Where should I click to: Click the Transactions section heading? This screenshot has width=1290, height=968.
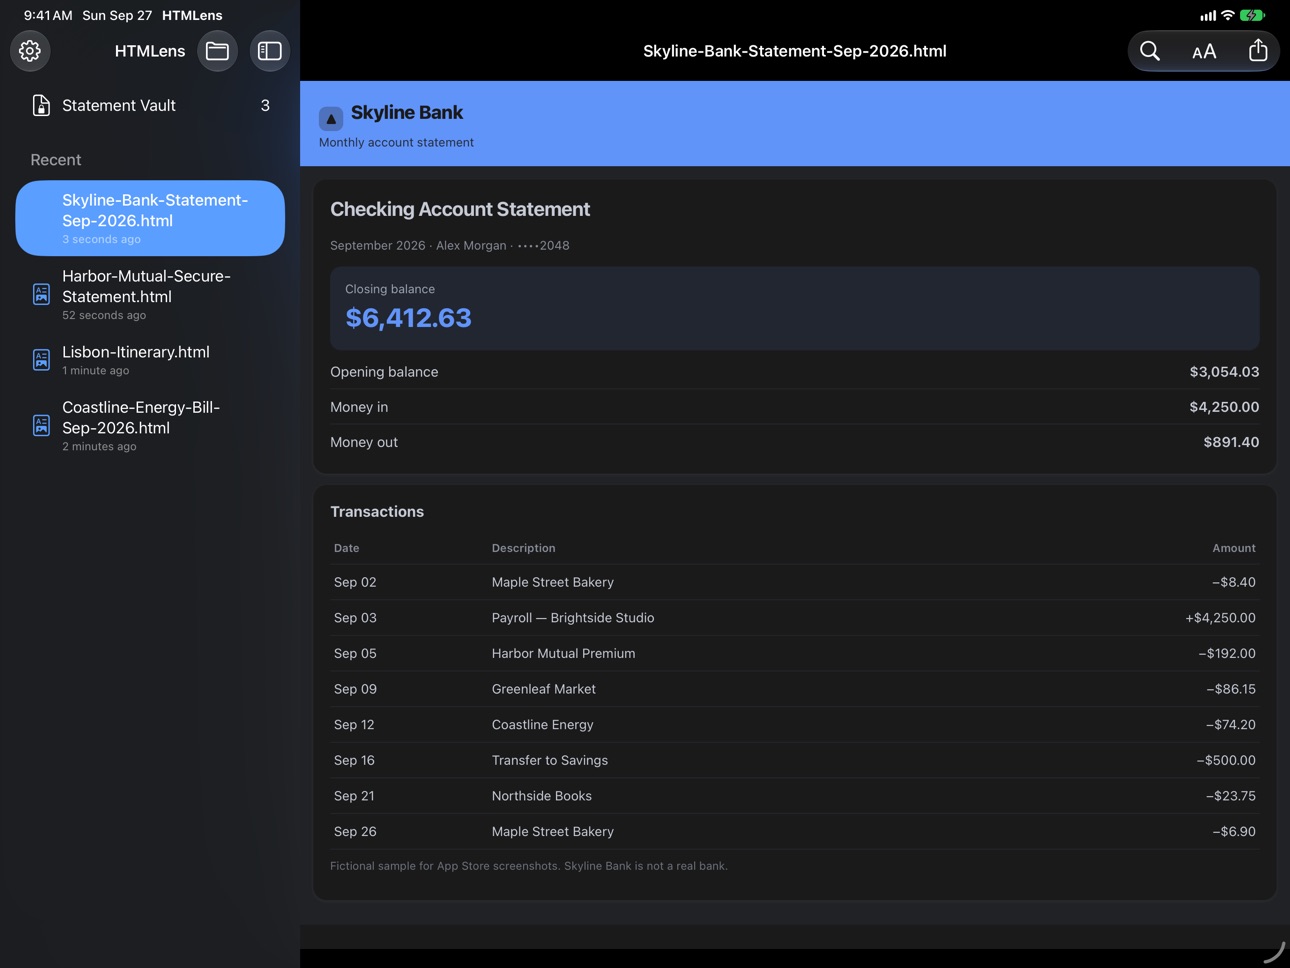point(377,512)
